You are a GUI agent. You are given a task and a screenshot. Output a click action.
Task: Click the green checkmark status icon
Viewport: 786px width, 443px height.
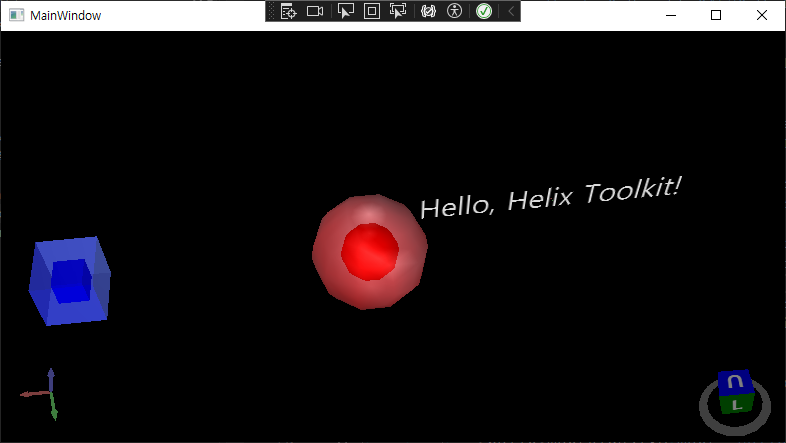[484, 11]
